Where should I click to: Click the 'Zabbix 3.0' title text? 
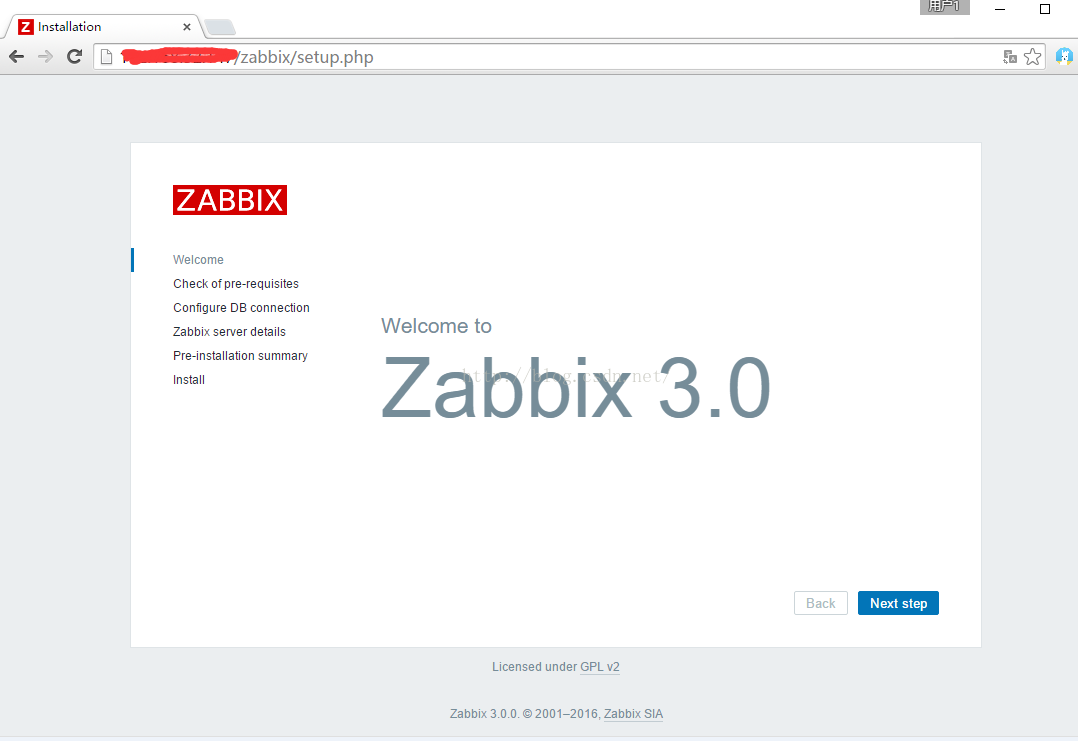tap(575, 388)
